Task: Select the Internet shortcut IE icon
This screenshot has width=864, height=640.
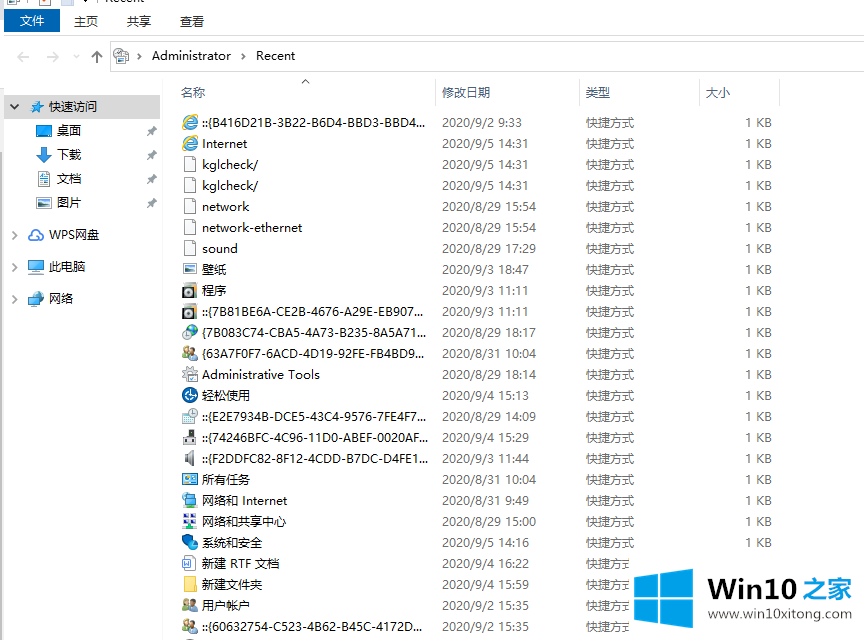Action: (190, 143)
